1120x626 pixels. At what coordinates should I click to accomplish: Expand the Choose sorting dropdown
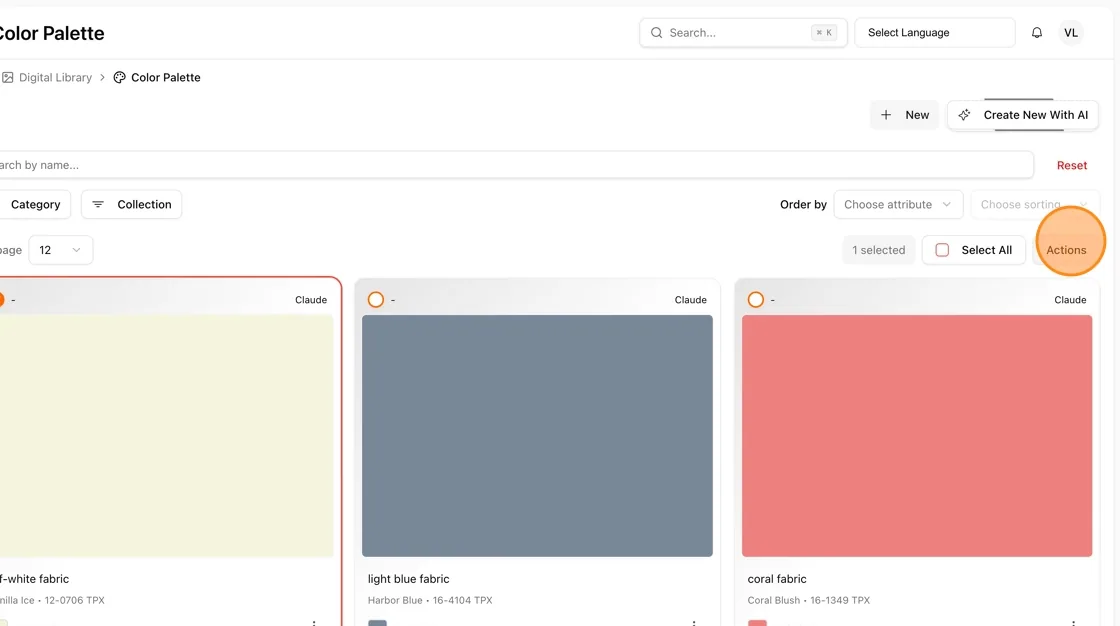[1034, 204]
